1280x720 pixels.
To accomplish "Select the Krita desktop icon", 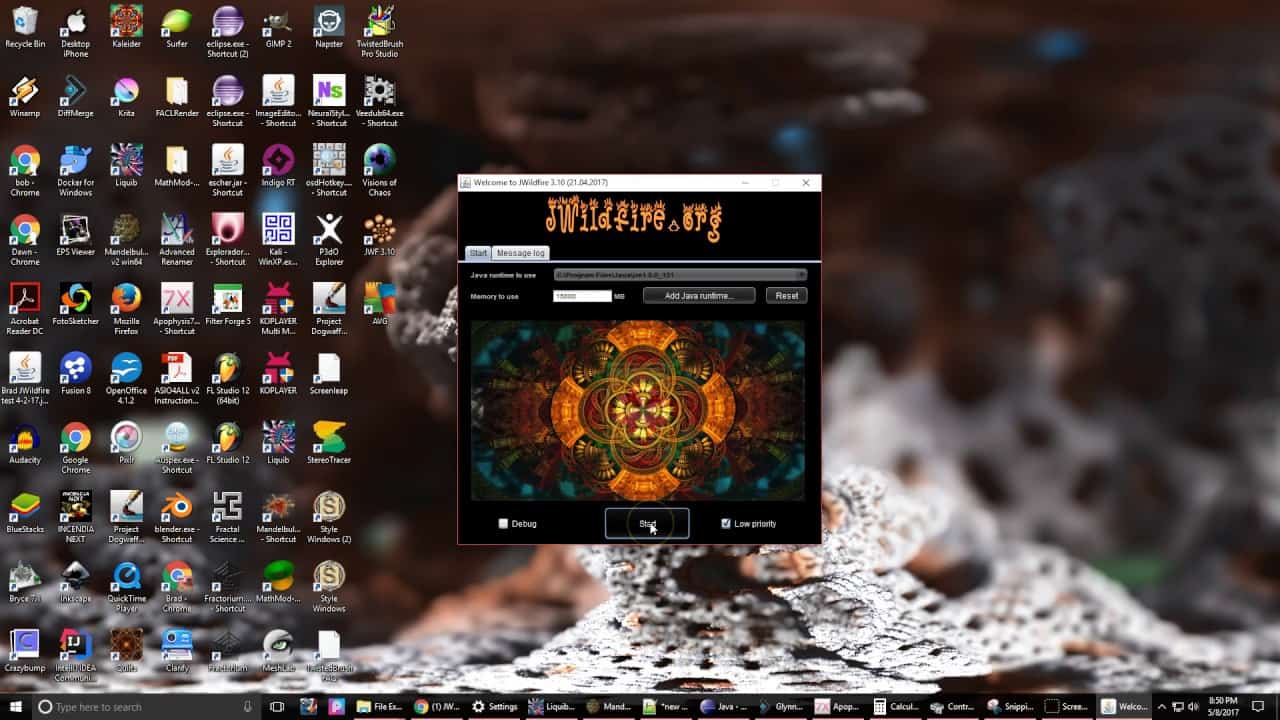I will tap(126, 97).
